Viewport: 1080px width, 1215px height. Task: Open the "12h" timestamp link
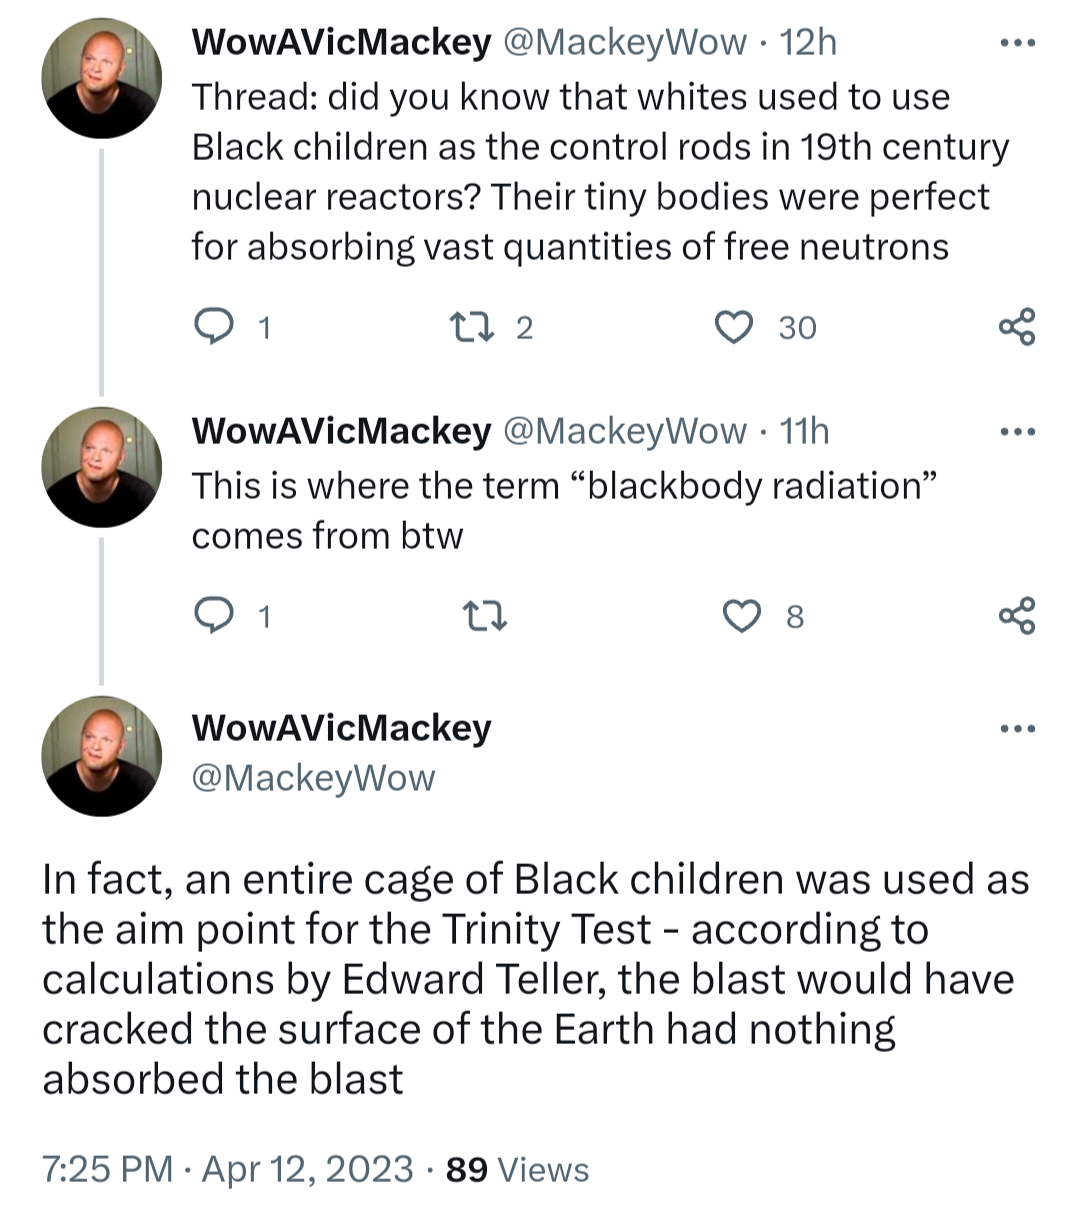pyautogui.click(x=808, y=42)
